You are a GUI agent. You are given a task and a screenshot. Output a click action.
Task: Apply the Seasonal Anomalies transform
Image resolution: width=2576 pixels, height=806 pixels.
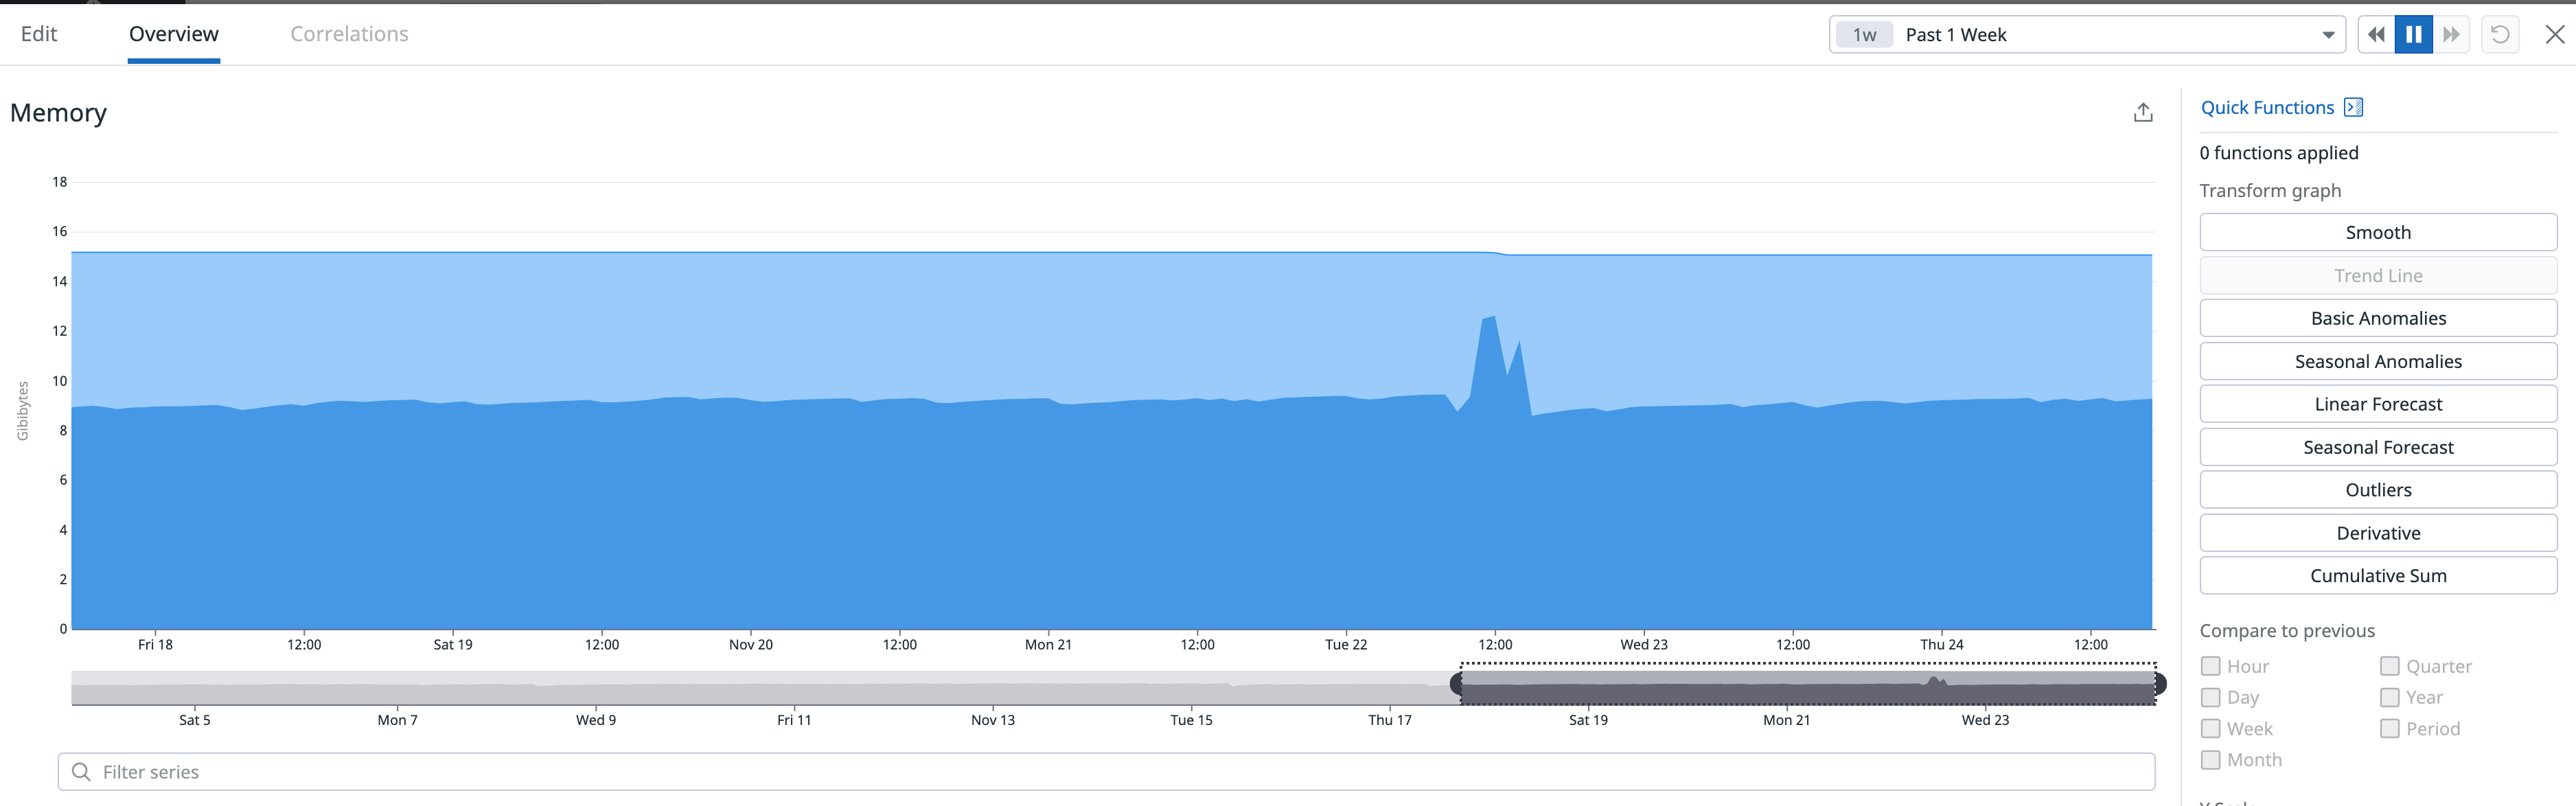[x=2378, y=361]
